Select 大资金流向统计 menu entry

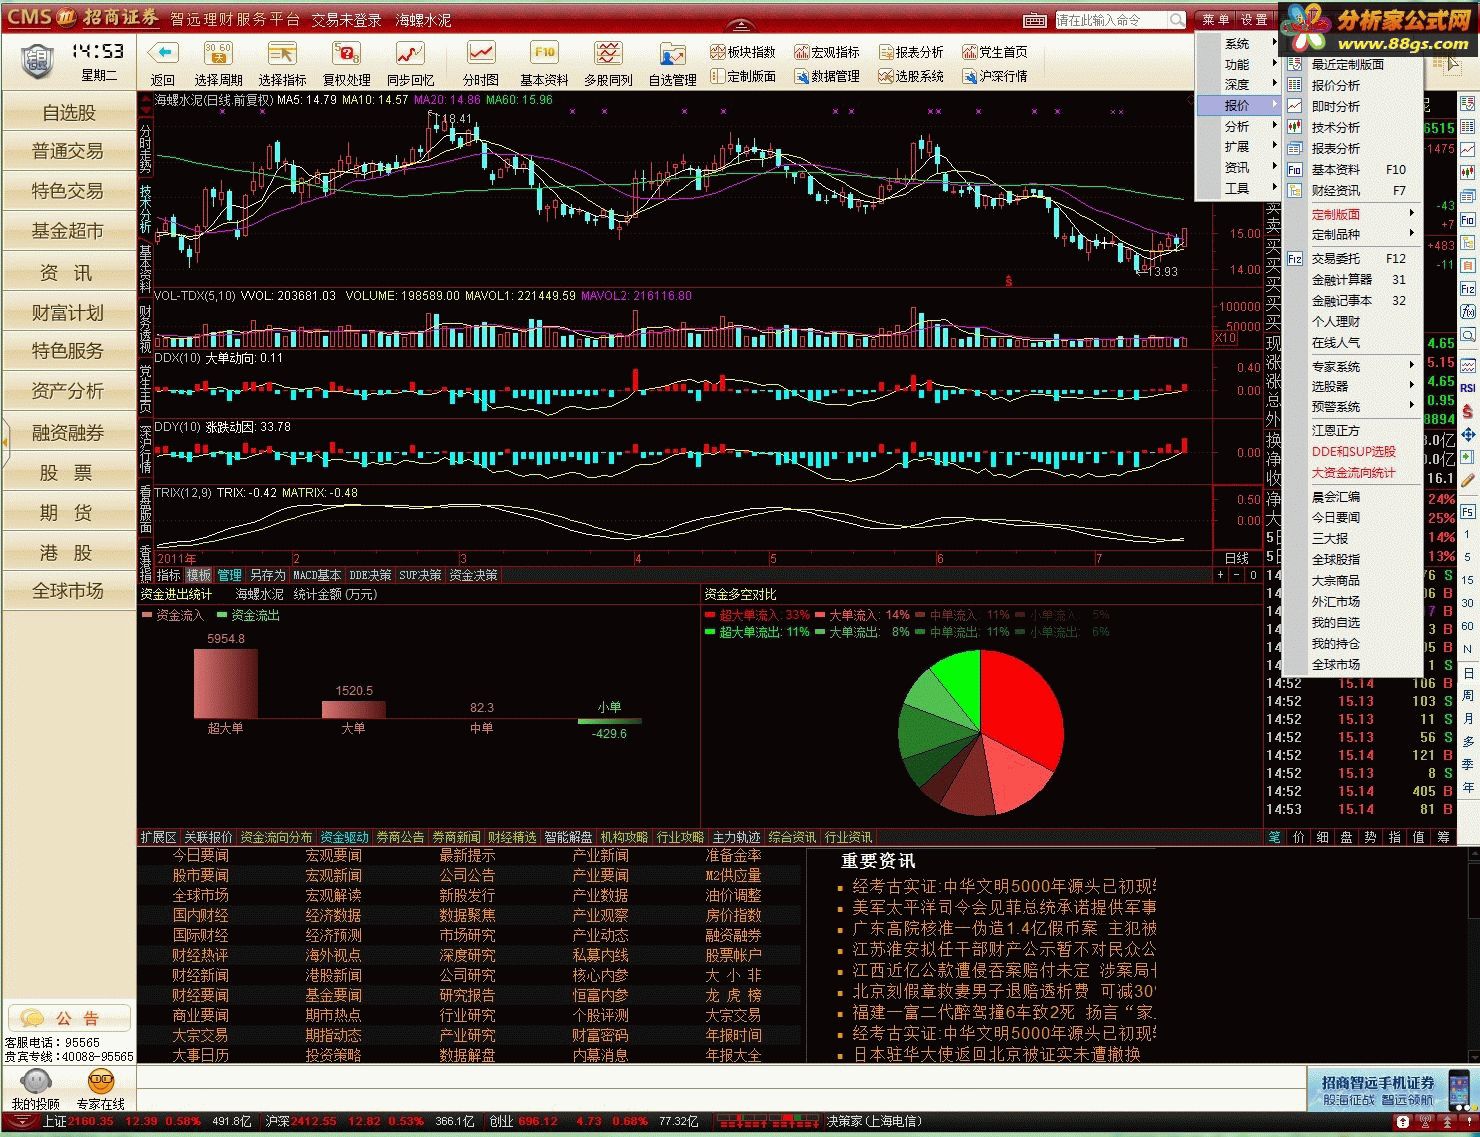click(1352, 472)
